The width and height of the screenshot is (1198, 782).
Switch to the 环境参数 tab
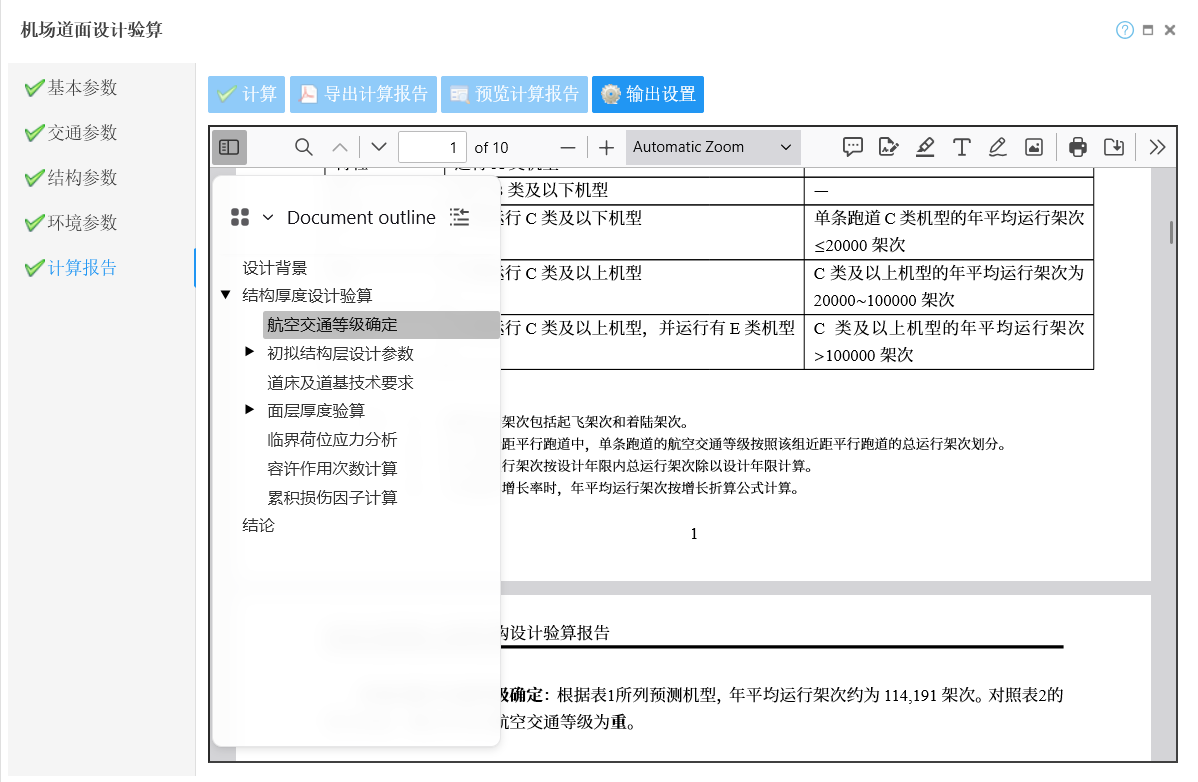pyautogui.click(x=82, y=223)
